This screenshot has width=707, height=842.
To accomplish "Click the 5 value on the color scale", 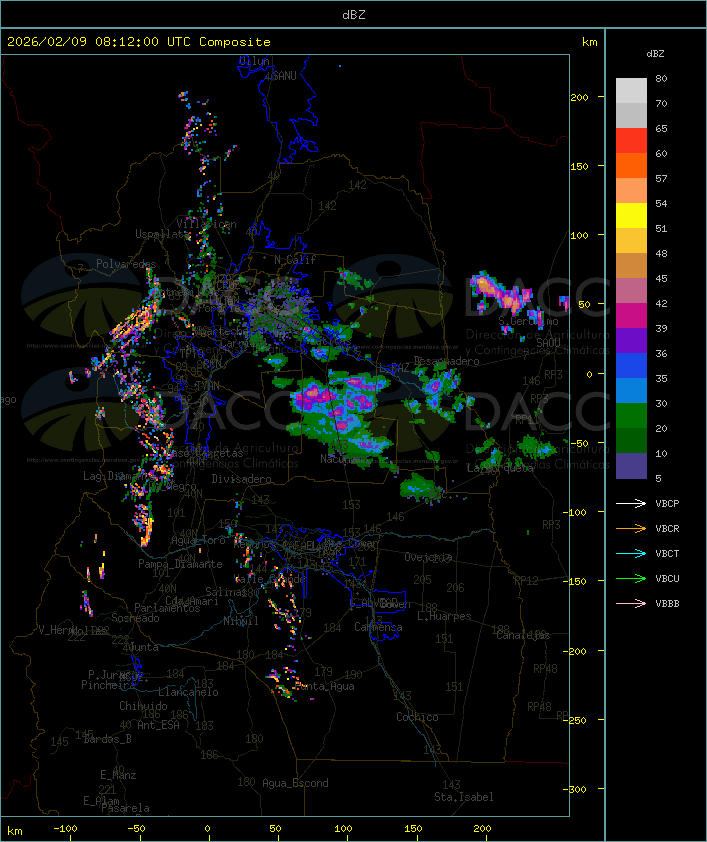I will [659, 478].
